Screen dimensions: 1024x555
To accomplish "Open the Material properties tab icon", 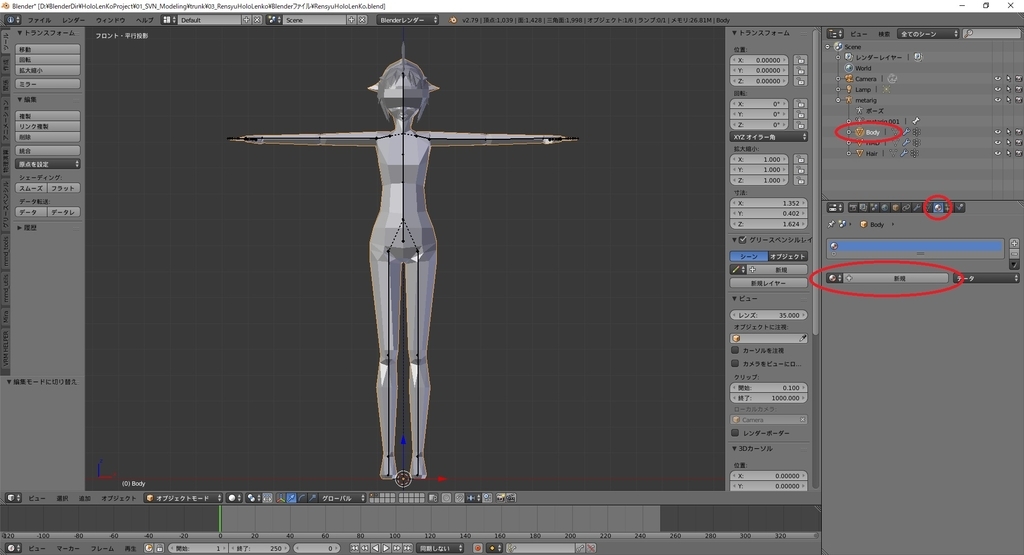I will (x=937, y=208).
